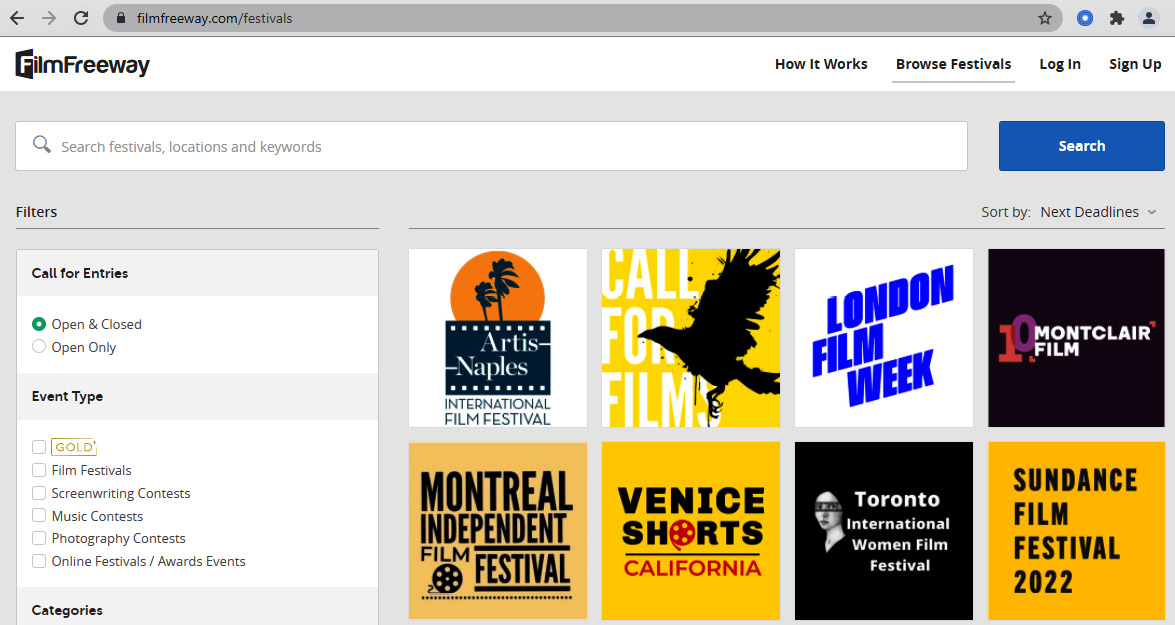1175x625 pixels.
Task: Bookmark this page with the star icon
Action: coord(1045,18)
